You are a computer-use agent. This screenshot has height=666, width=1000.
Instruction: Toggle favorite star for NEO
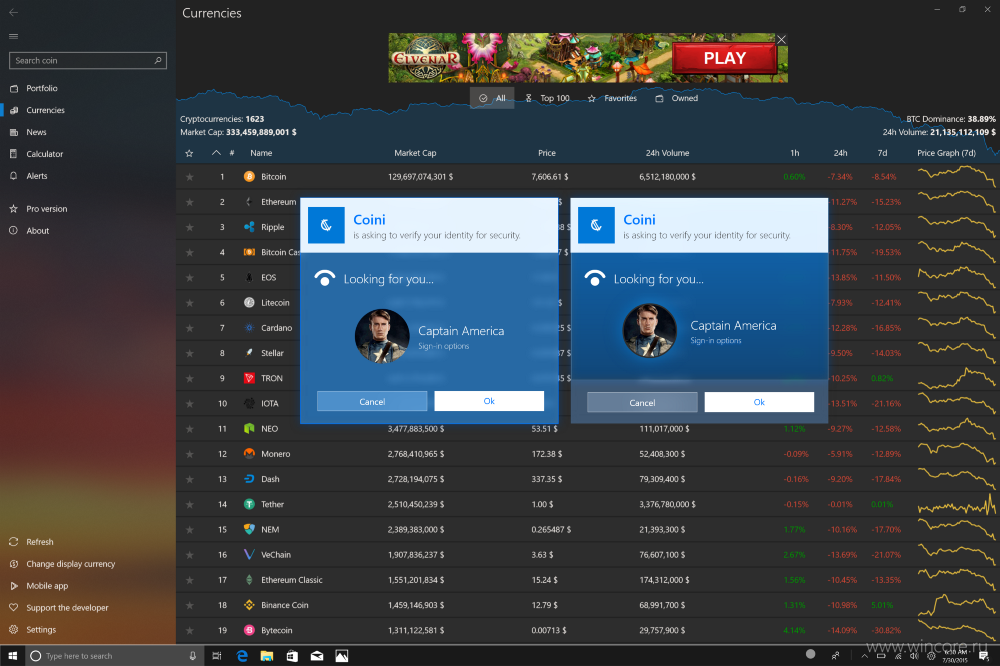(x=189, y=429)
